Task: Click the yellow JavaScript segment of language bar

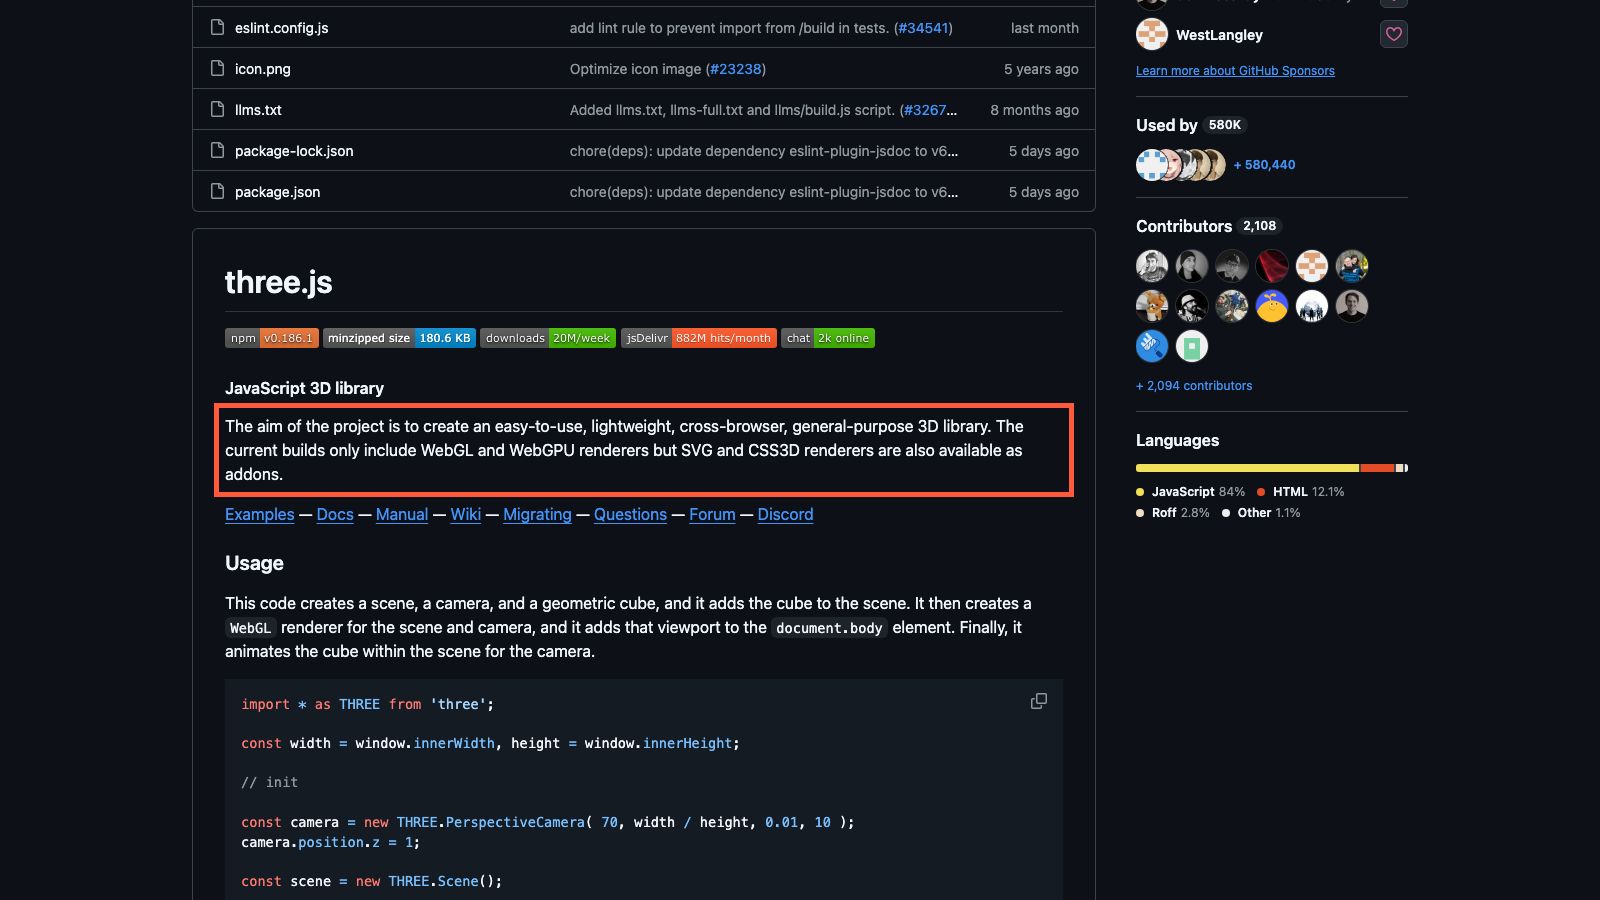Action: point(1247,468)
